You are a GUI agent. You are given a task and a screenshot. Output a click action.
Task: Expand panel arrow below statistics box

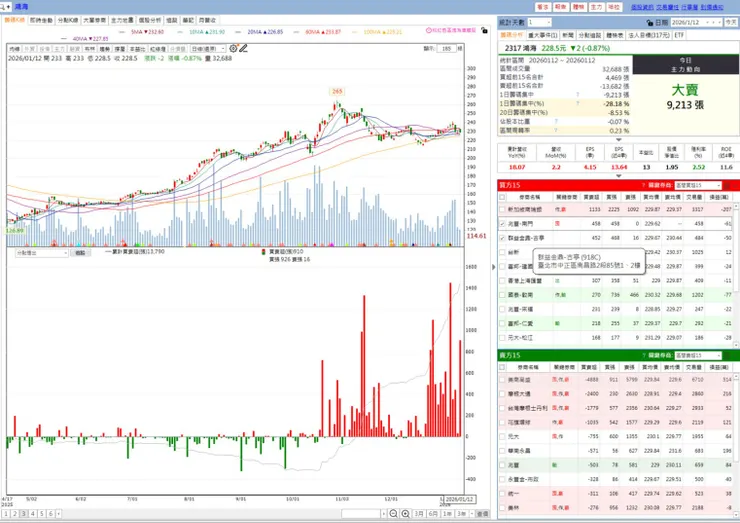coord(618,139)
